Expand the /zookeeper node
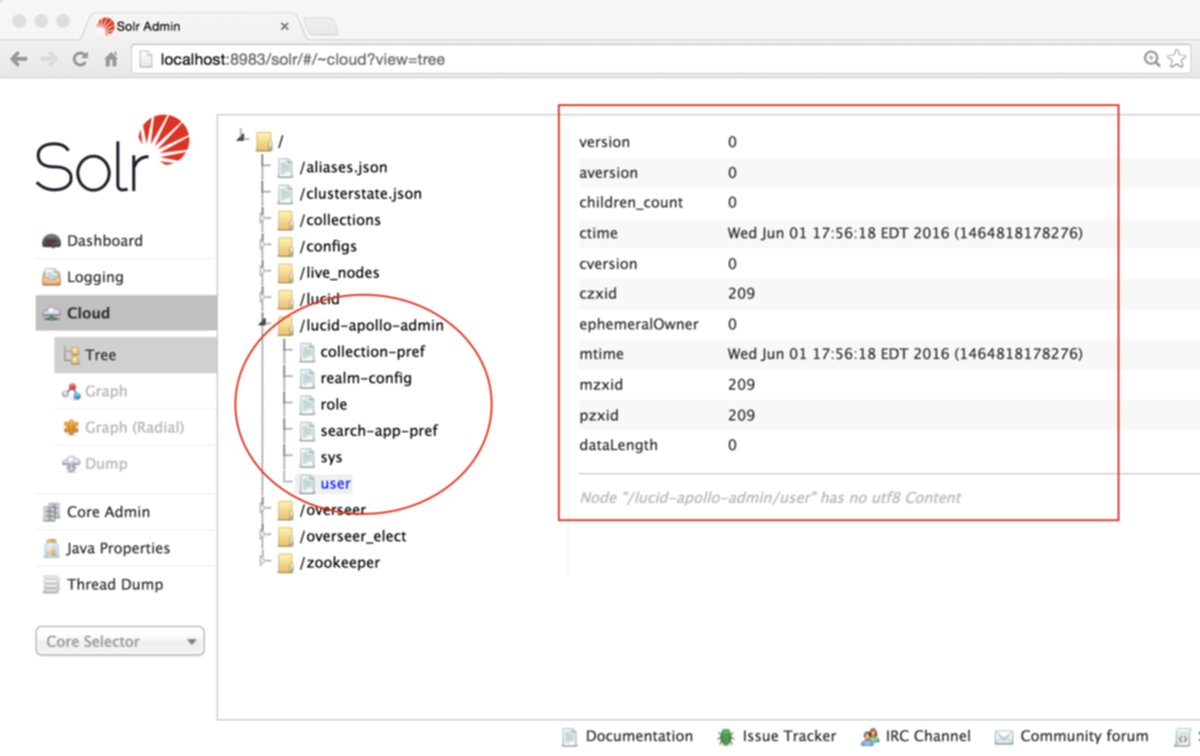The height and width of the screenshot is (756, 1200). click(x=264, y=562)
